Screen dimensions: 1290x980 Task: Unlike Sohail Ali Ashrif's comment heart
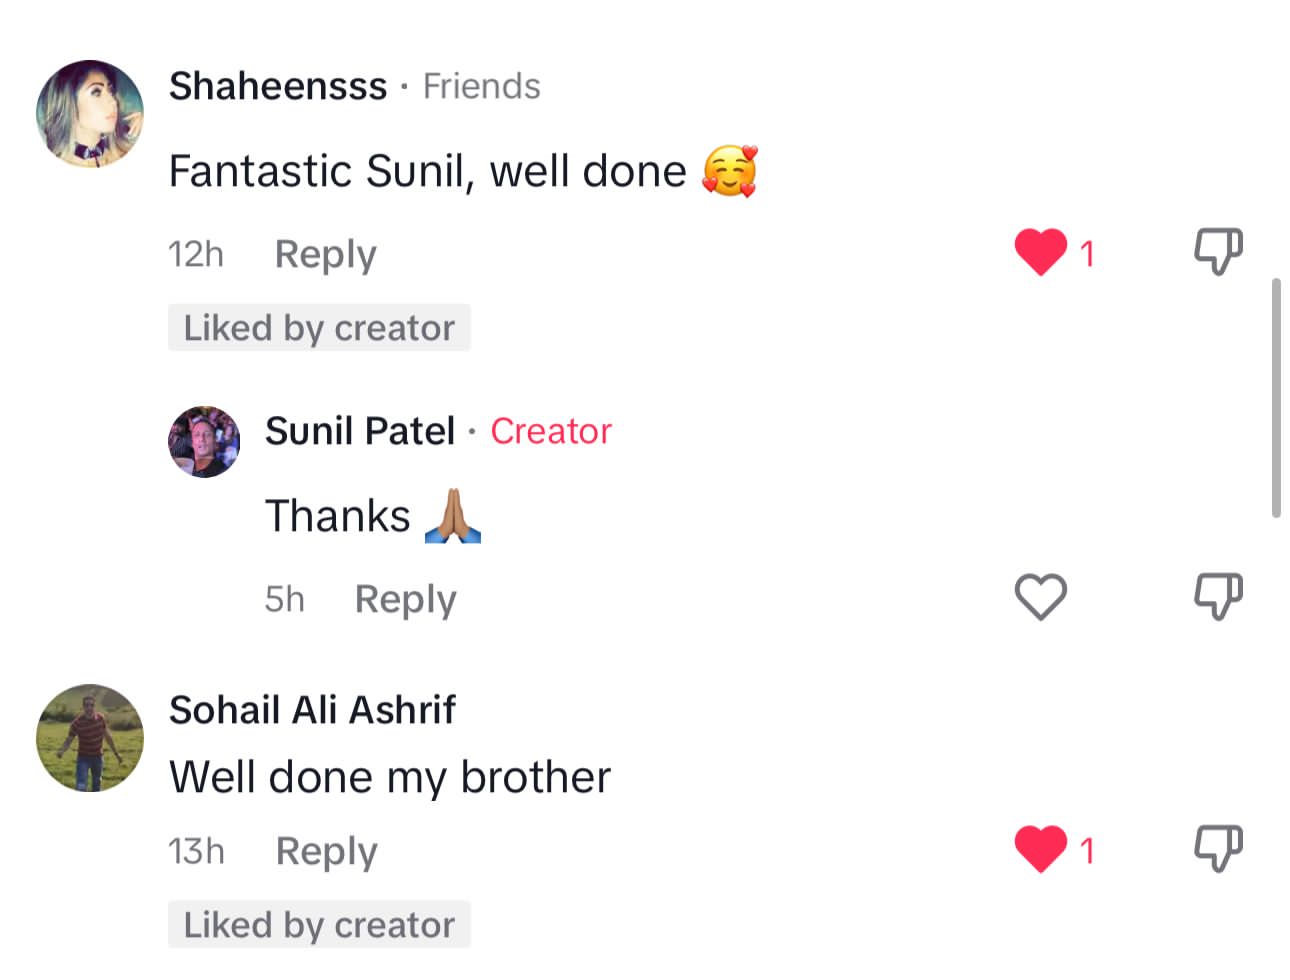point(1041,849)
